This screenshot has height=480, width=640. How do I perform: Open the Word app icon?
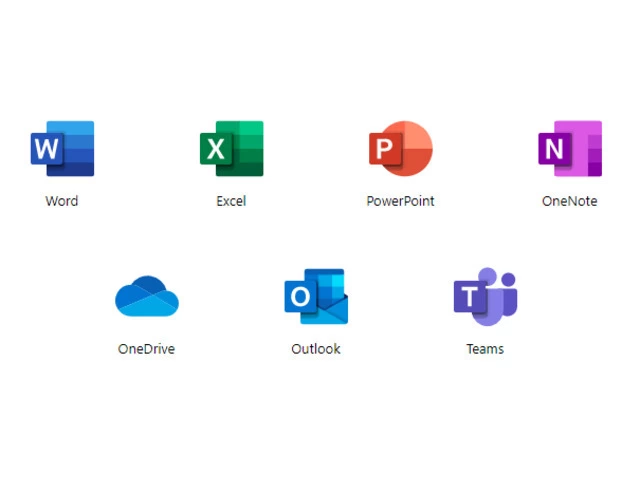(62, 149)
